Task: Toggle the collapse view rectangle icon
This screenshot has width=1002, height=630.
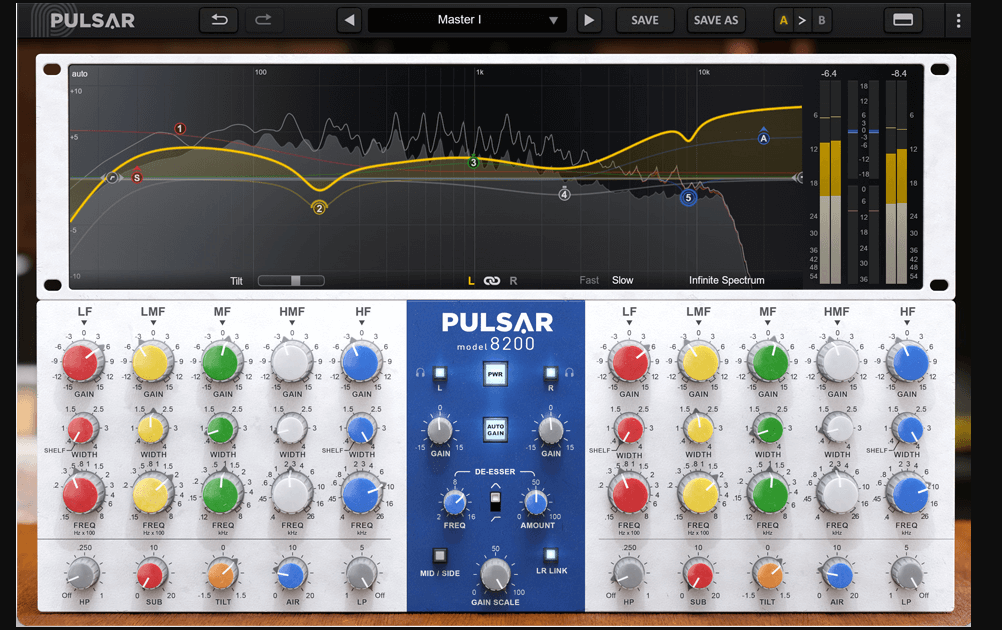Action: [x=902, y=20]
